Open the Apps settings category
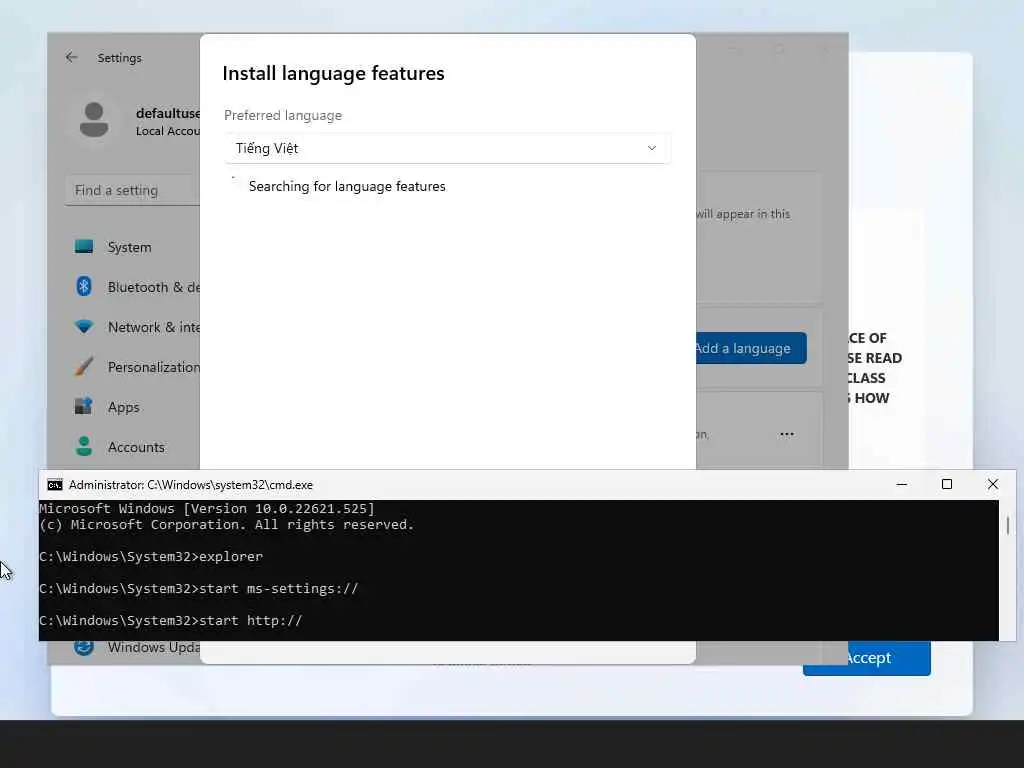This screenshot has width=1024, height=768. tap(123, 407)
